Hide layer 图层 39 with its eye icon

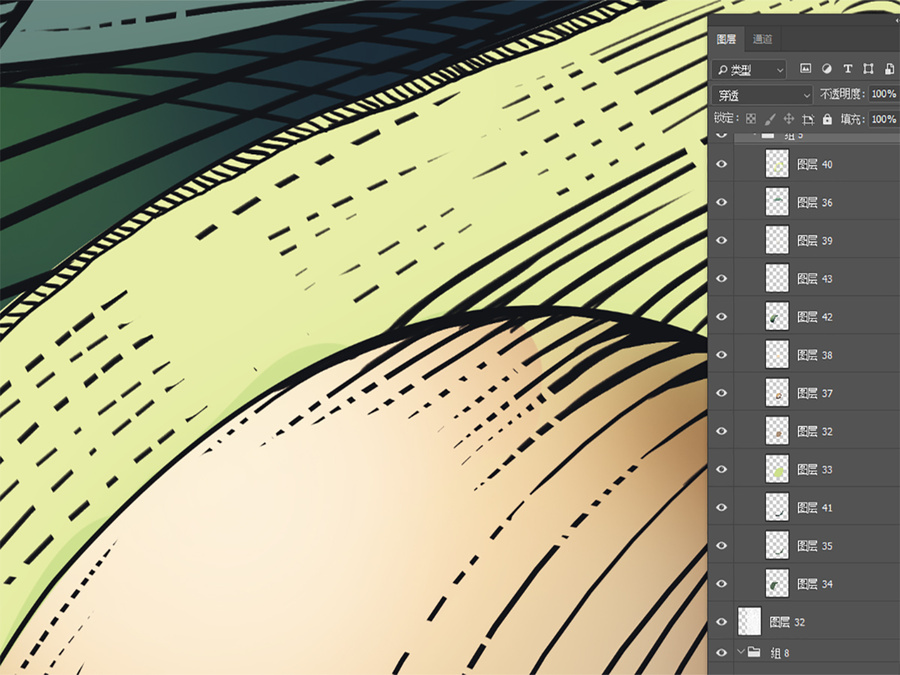click(x=721, y=240)
